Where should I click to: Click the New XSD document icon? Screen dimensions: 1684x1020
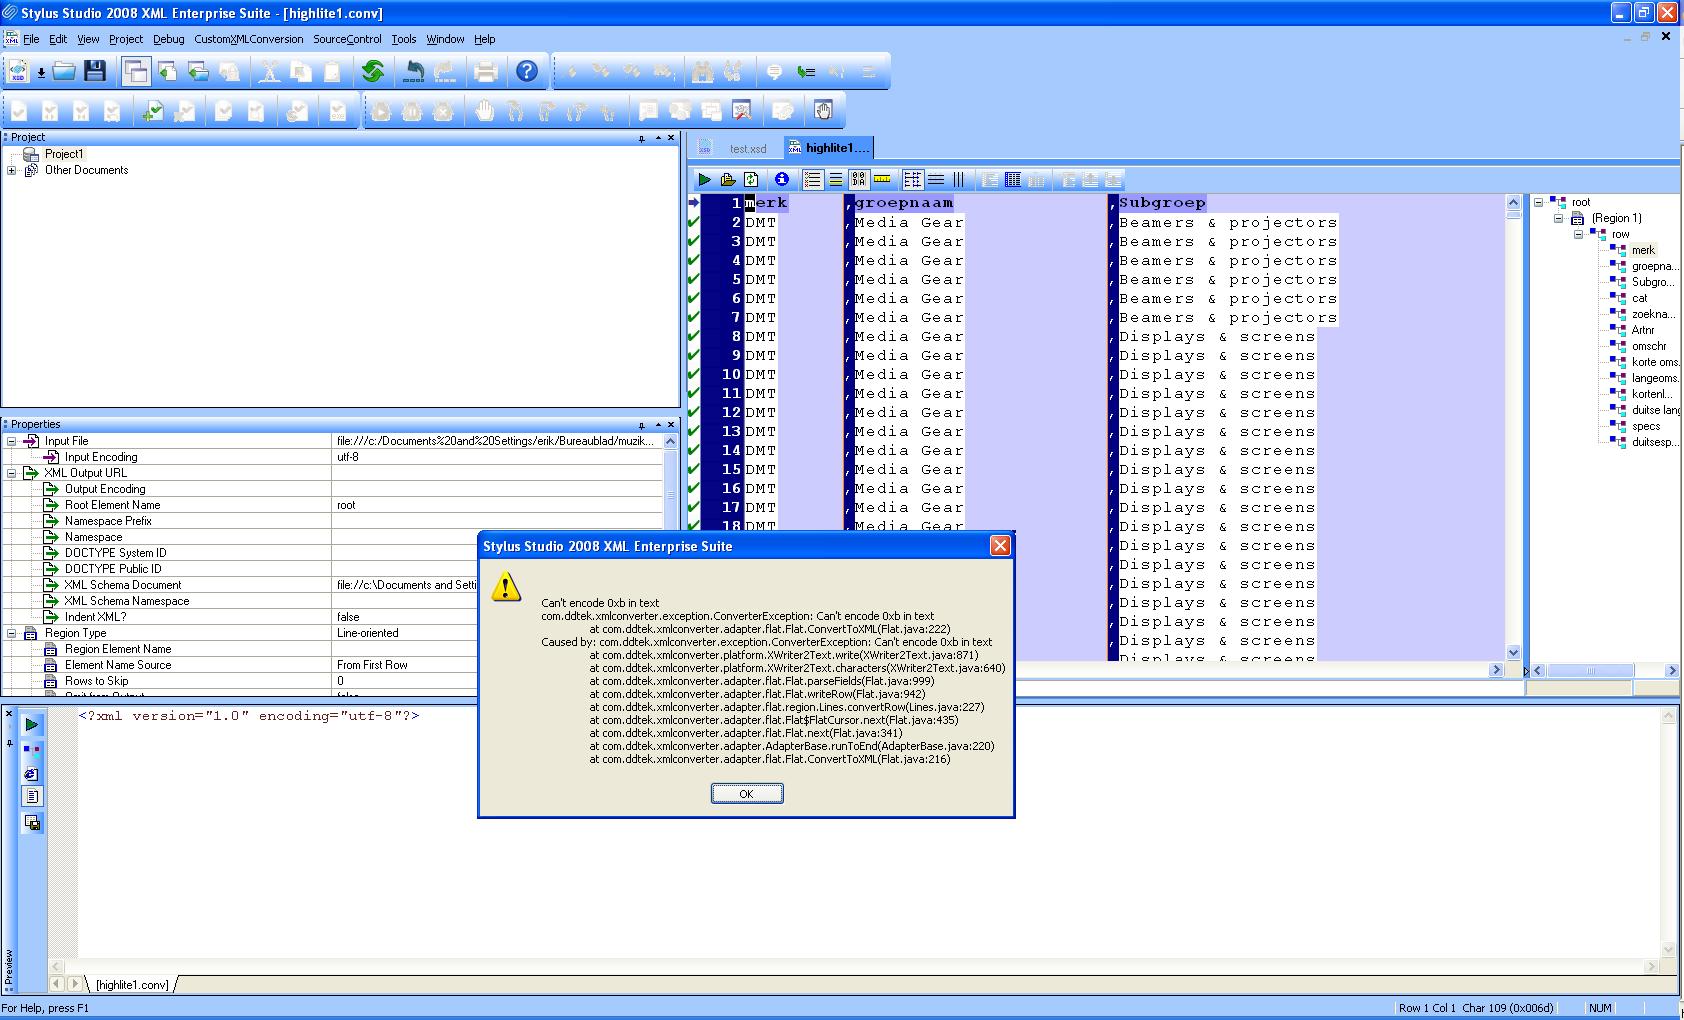(x=18, y=71)
